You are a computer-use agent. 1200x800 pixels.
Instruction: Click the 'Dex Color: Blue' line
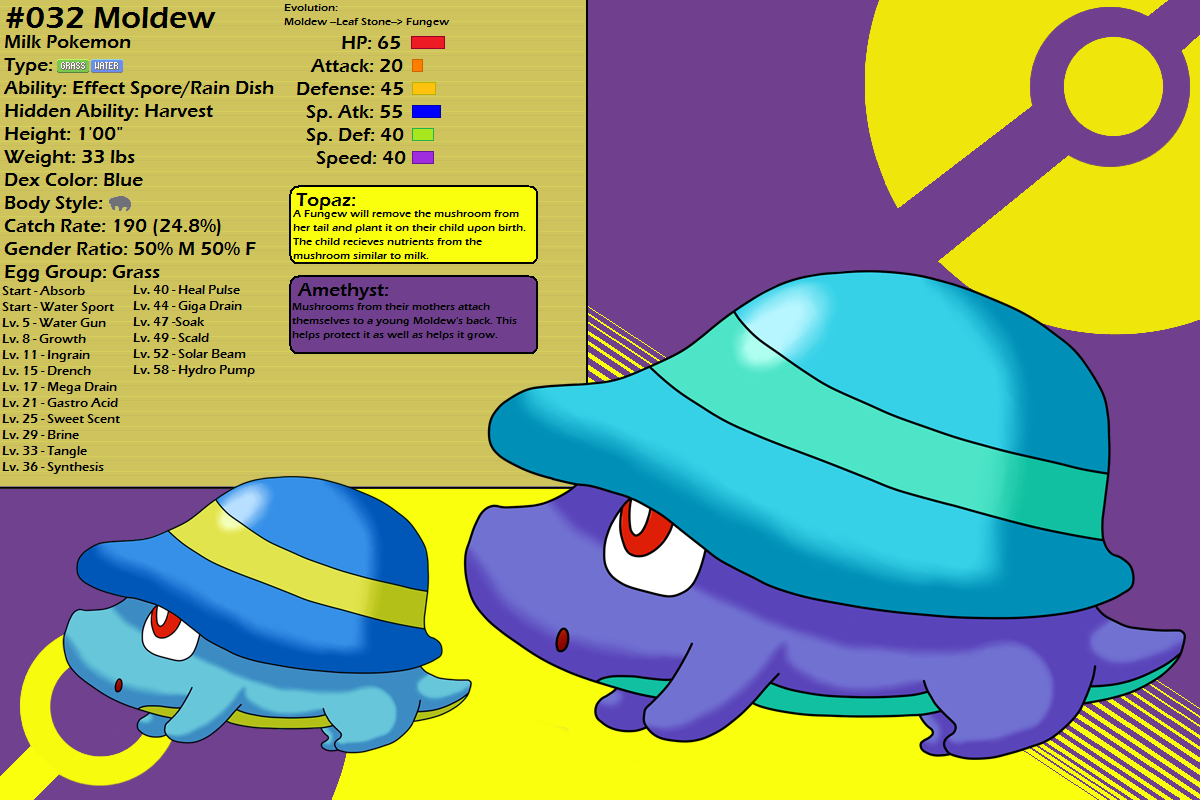[x=74, y=180]
